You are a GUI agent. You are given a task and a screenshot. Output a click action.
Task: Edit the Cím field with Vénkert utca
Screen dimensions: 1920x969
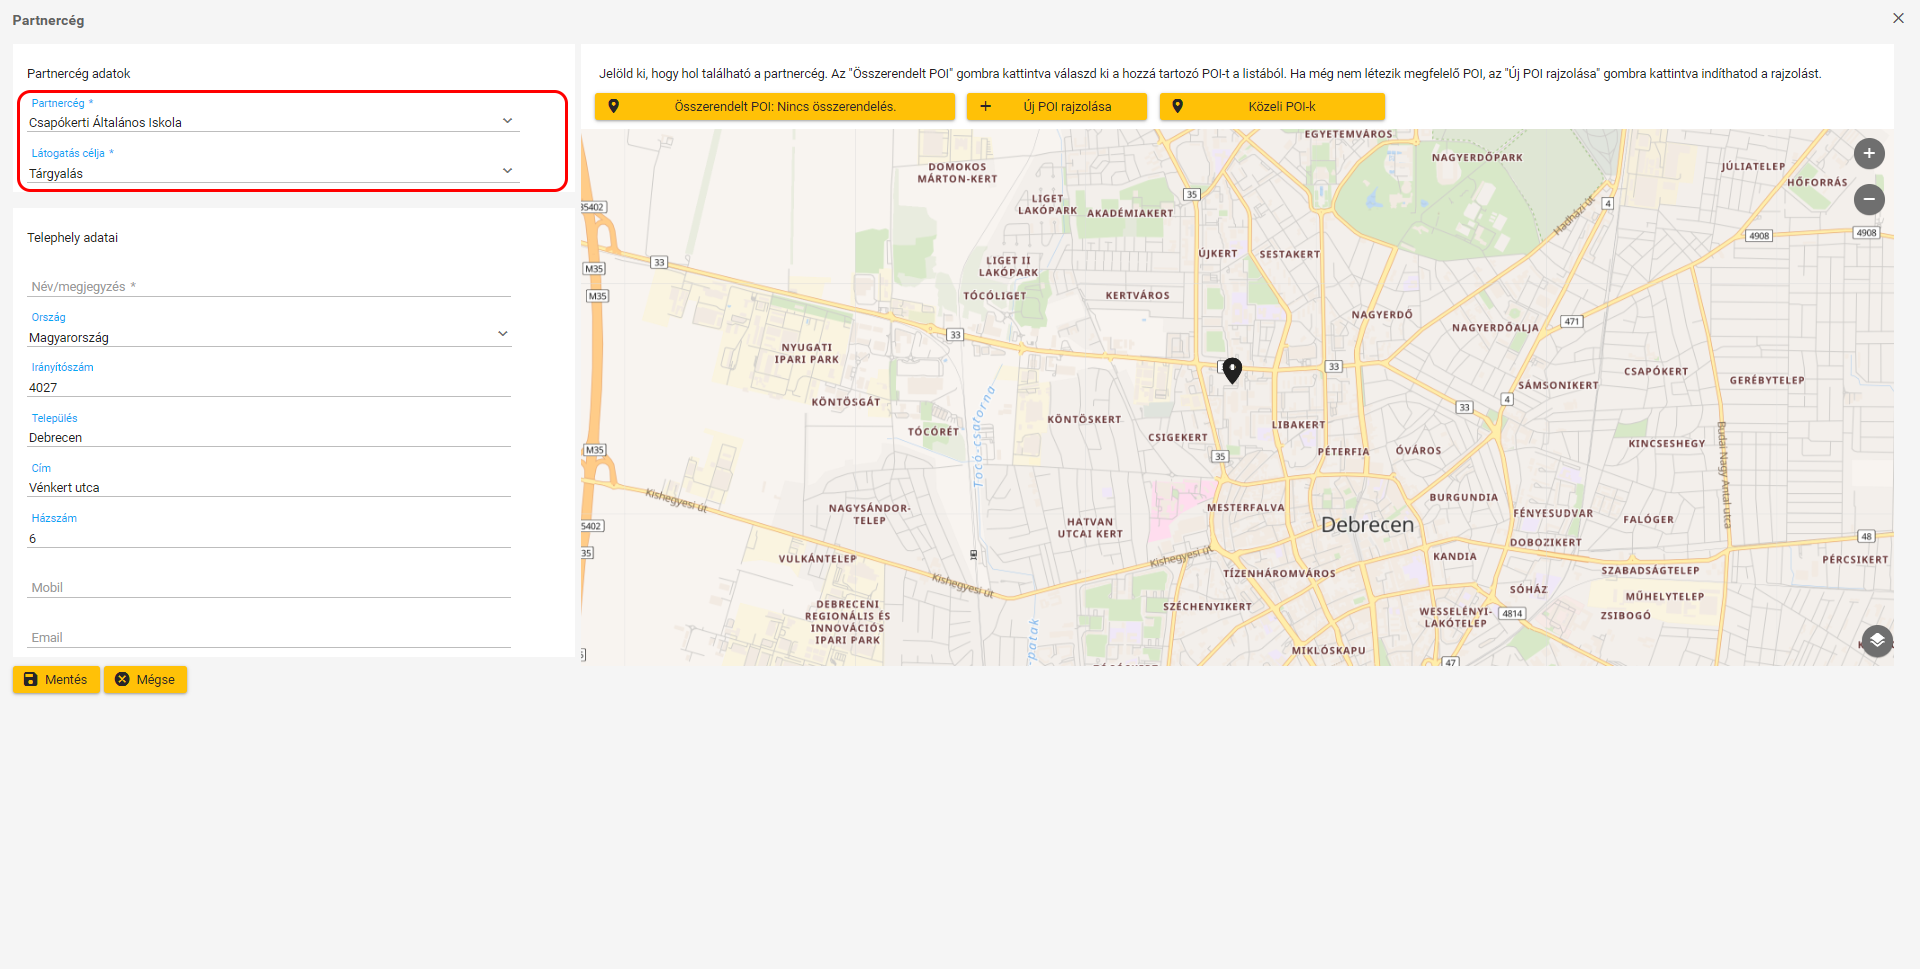coord(268,488)
